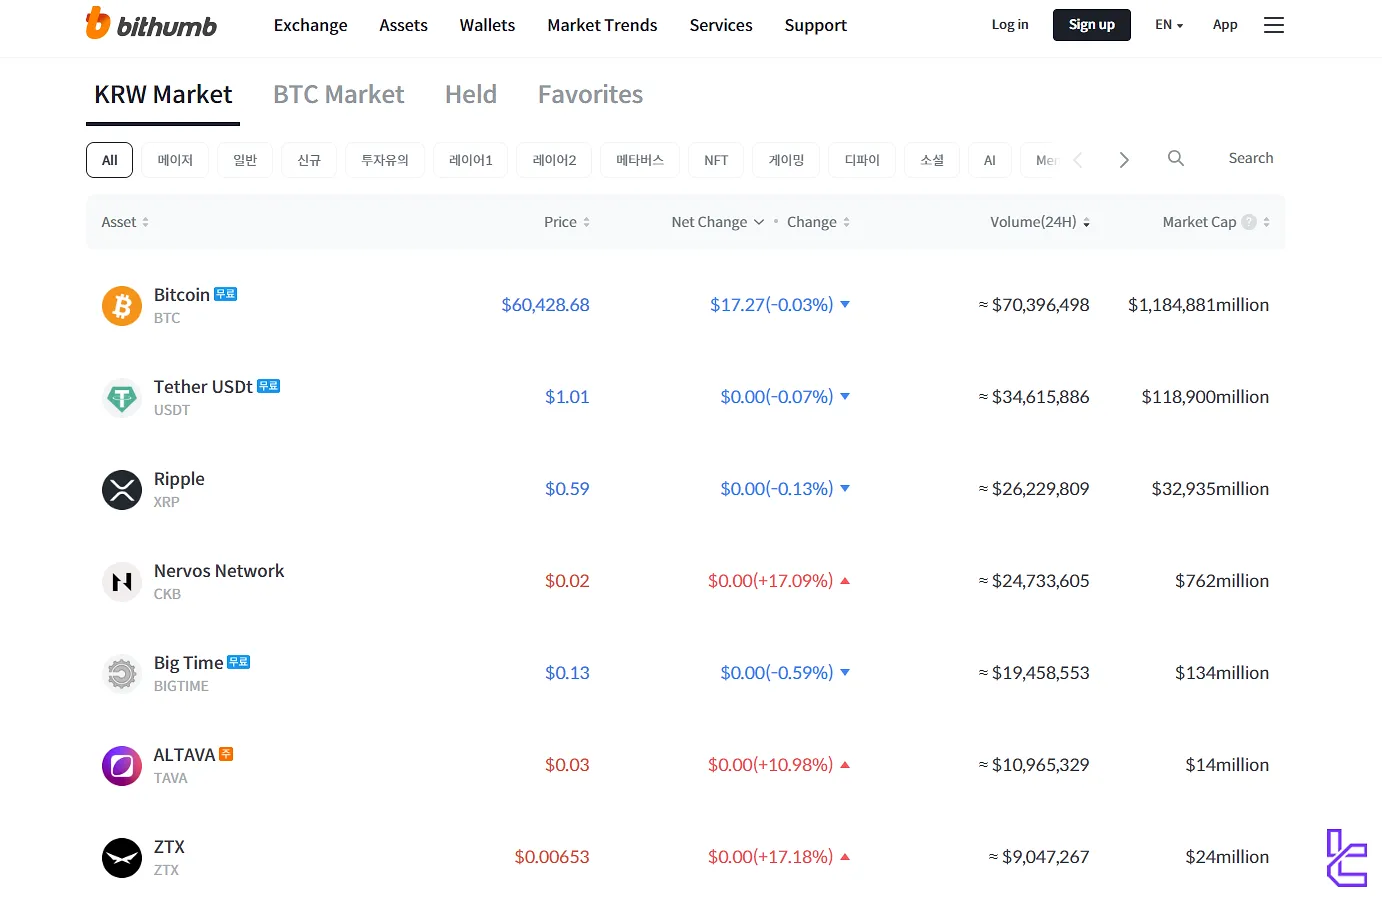Screen dimensions: 1382x905
Task: Click the Search input field
Action: point(1250,158)
